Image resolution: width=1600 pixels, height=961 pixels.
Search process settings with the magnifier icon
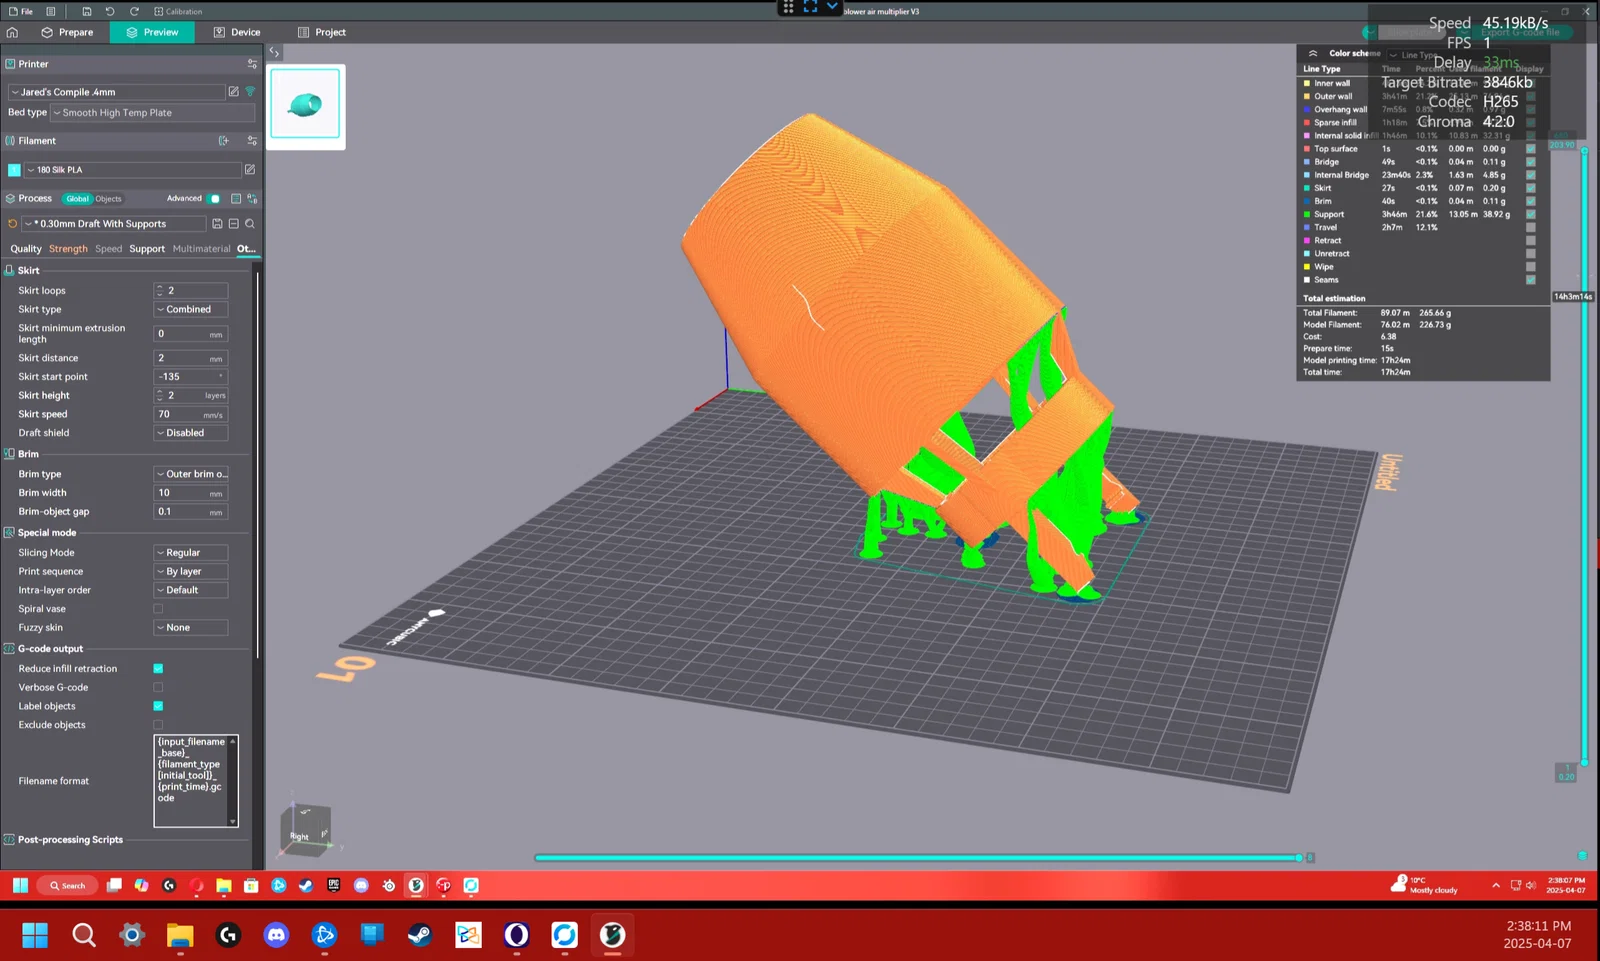pyautogui.click(x=250, y=224)
